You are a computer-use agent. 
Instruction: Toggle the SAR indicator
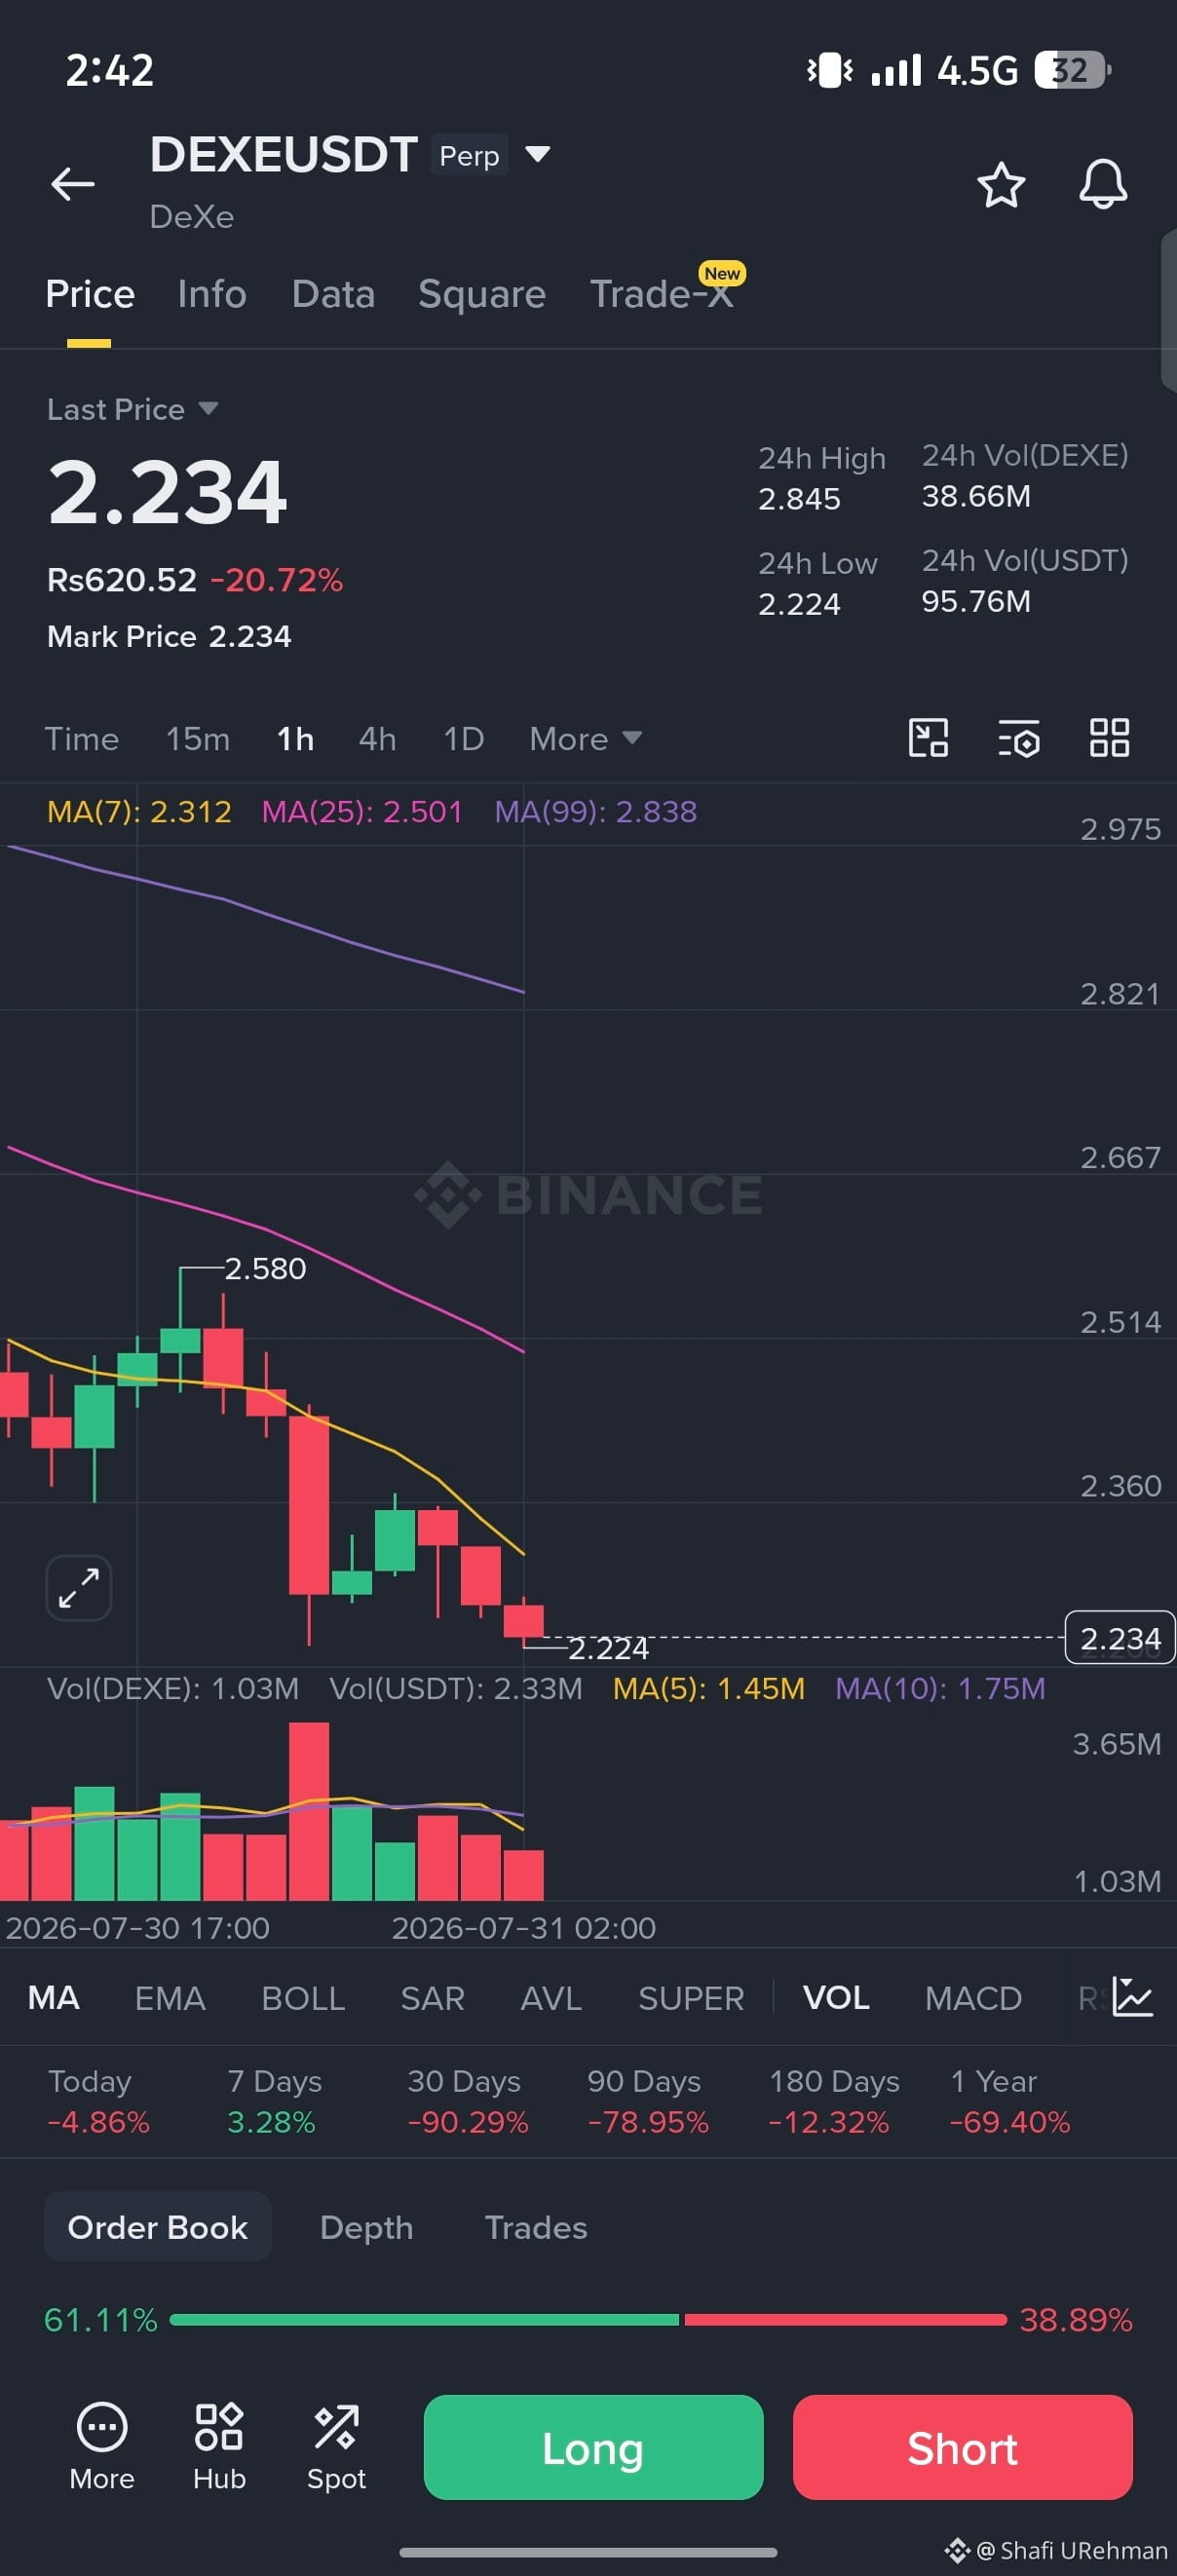[x=432, y=1997]
